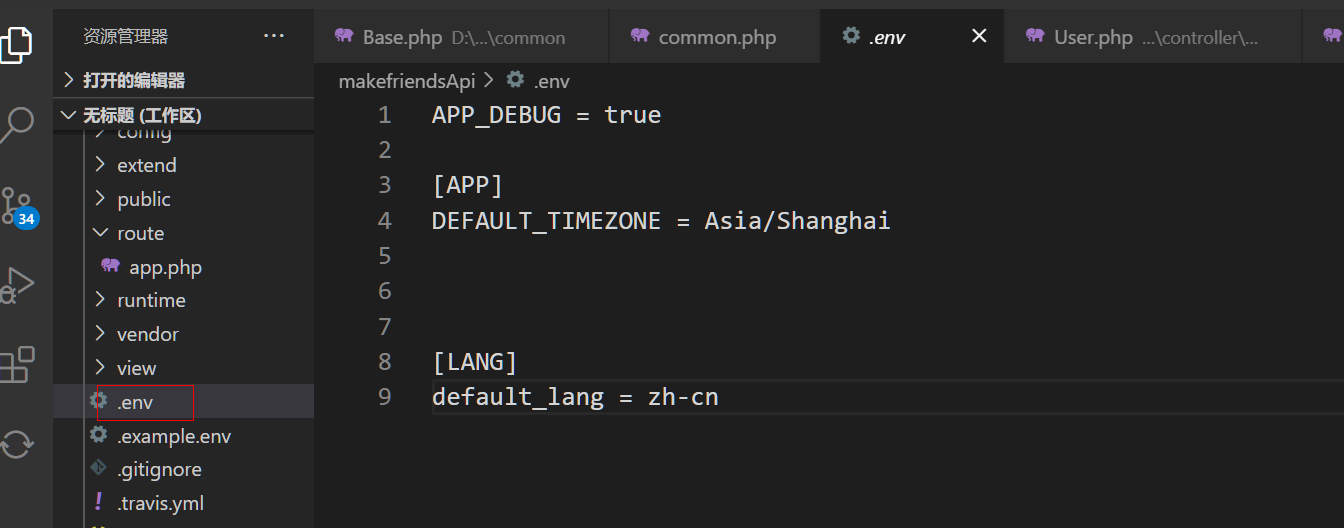Open the Run and Debug view
Viewport: 1344px width, 528px height.
click(17, 284)
